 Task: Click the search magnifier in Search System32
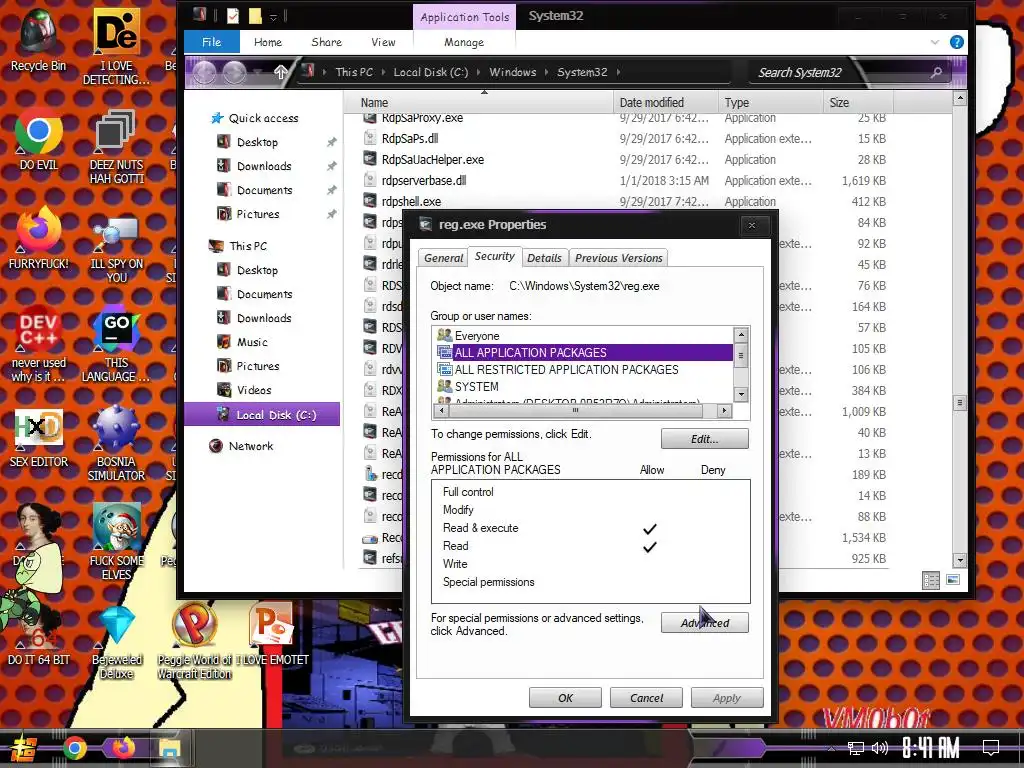pyautogui.click(x=936, y=72)
